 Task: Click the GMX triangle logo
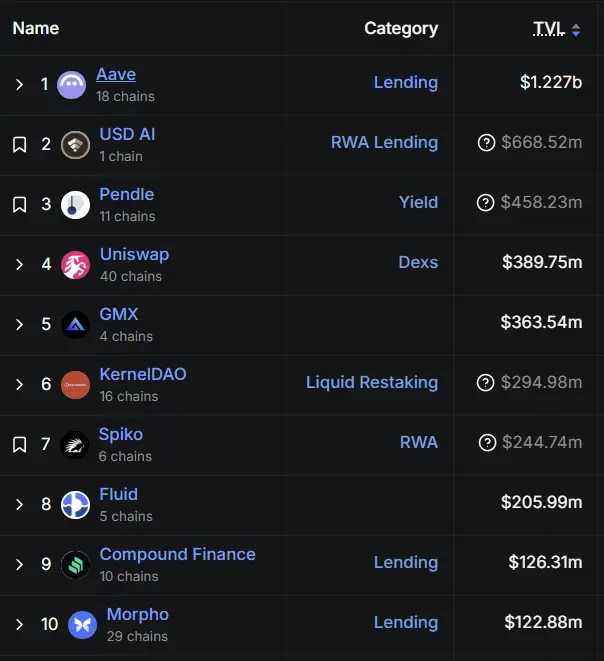tap(75, 325)
